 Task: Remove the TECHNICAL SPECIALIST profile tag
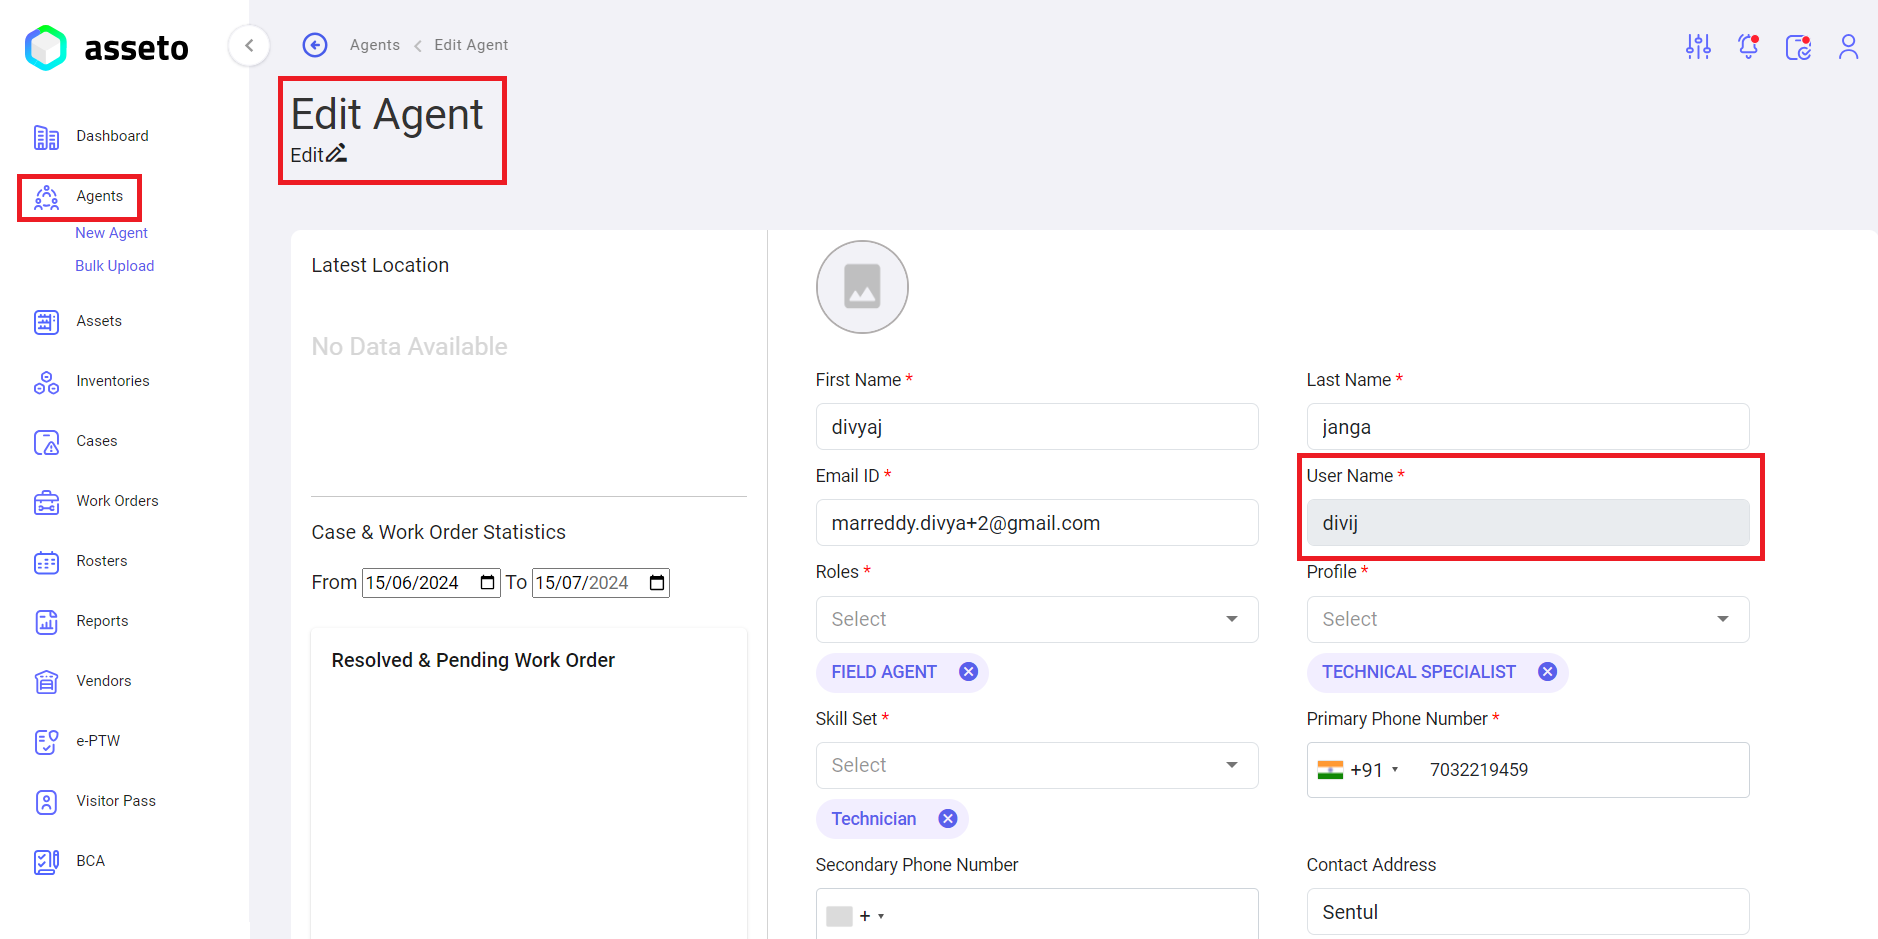1547,672
